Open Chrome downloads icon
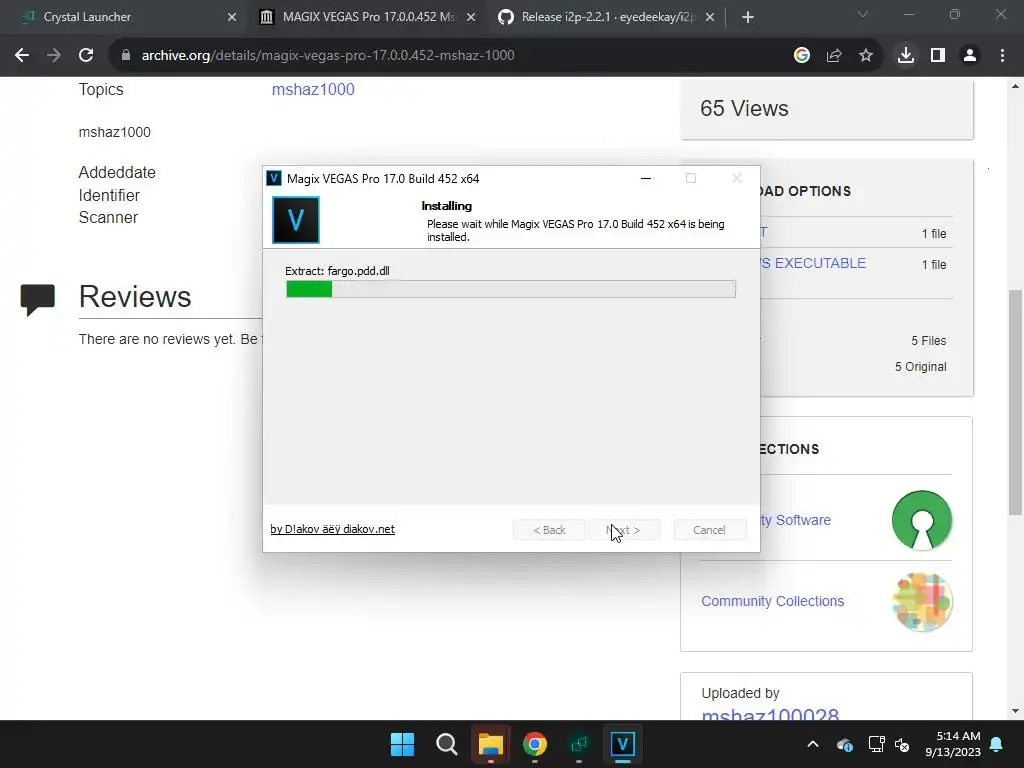 coord(906,56)
